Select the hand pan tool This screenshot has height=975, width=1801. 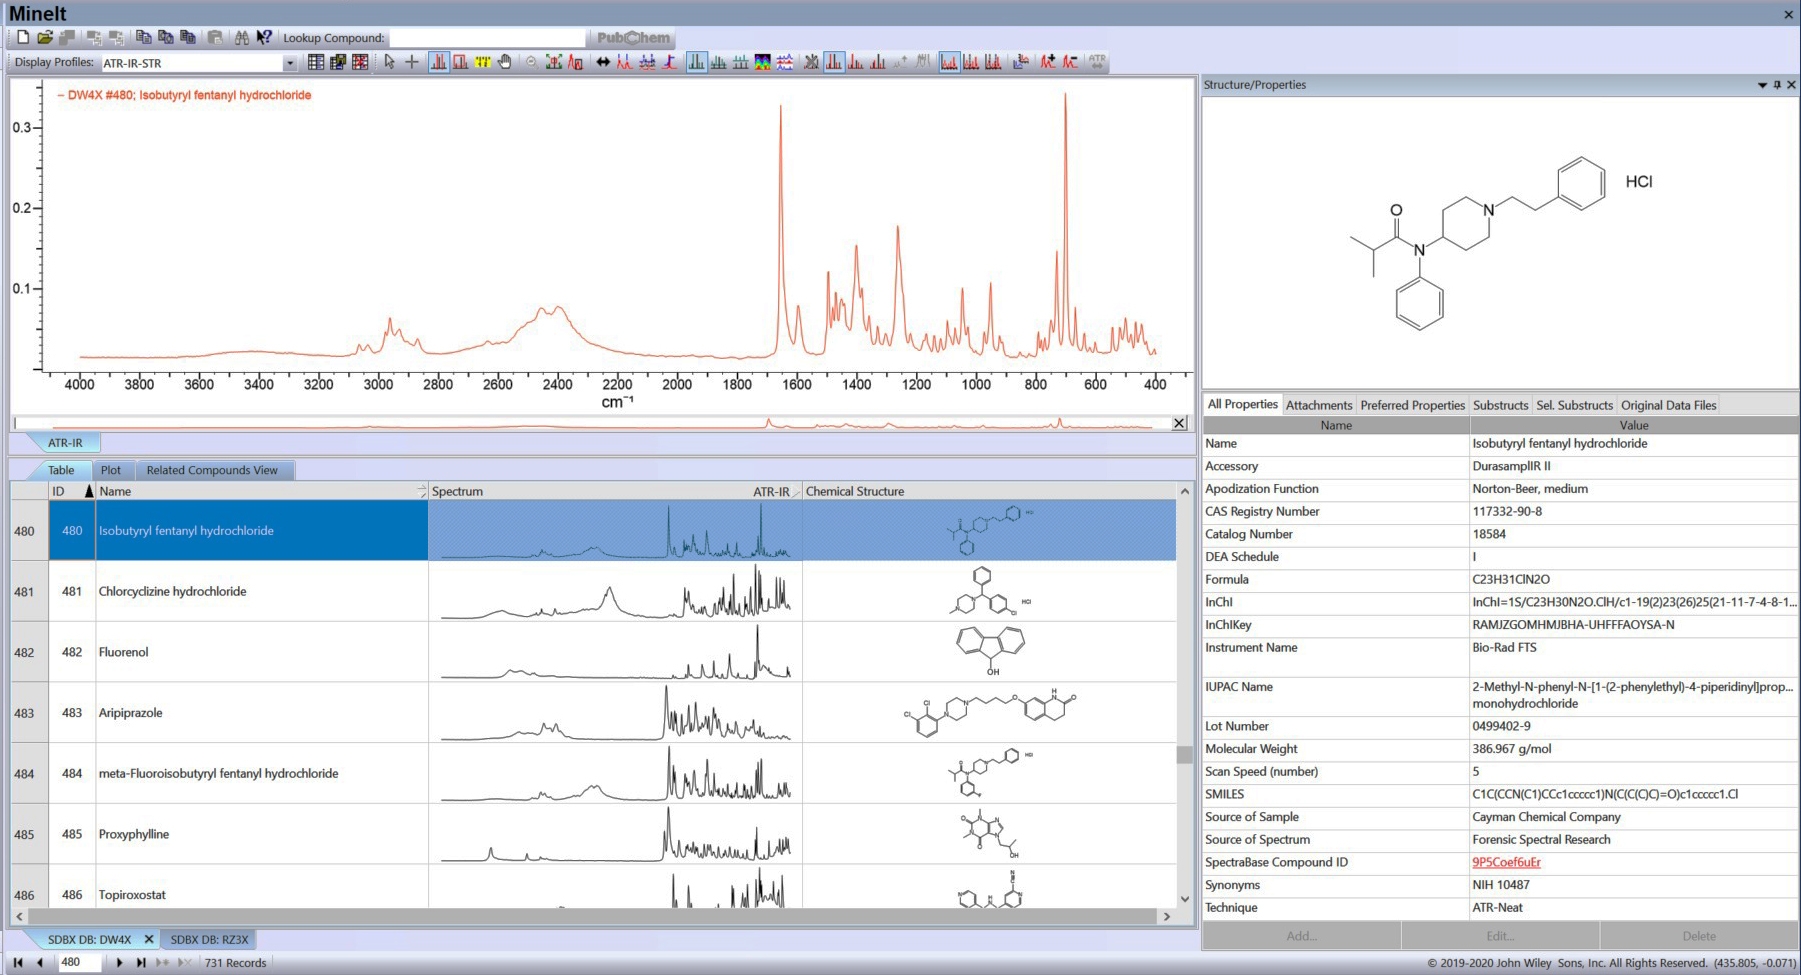point(505,62)
